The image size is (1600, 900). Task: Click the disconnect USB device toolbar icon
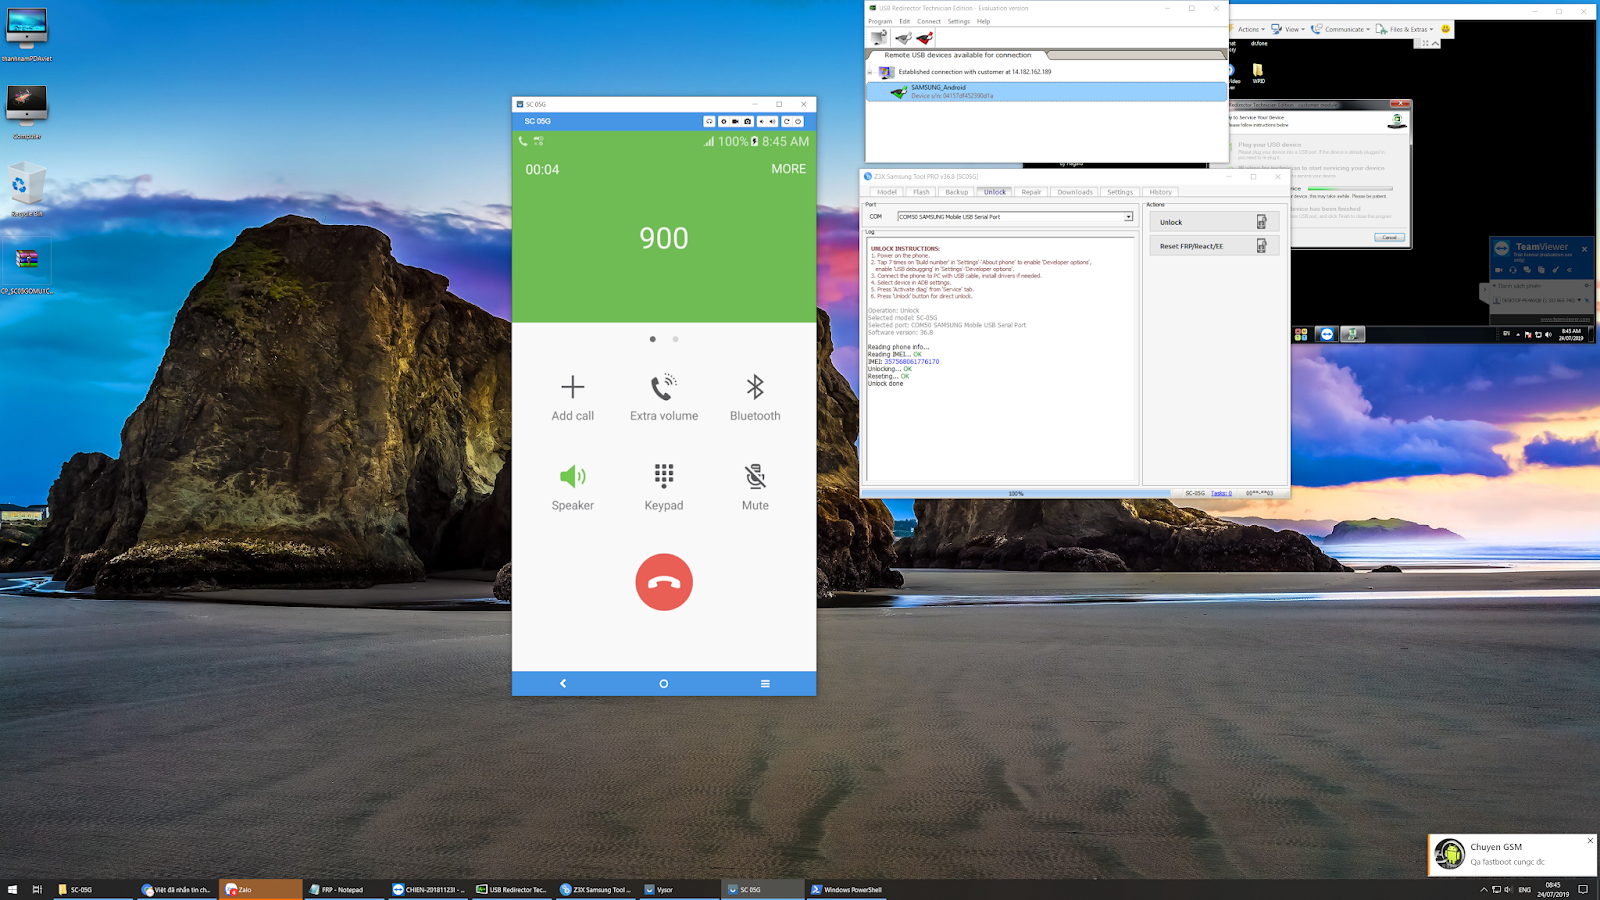(x=924, y=38)
